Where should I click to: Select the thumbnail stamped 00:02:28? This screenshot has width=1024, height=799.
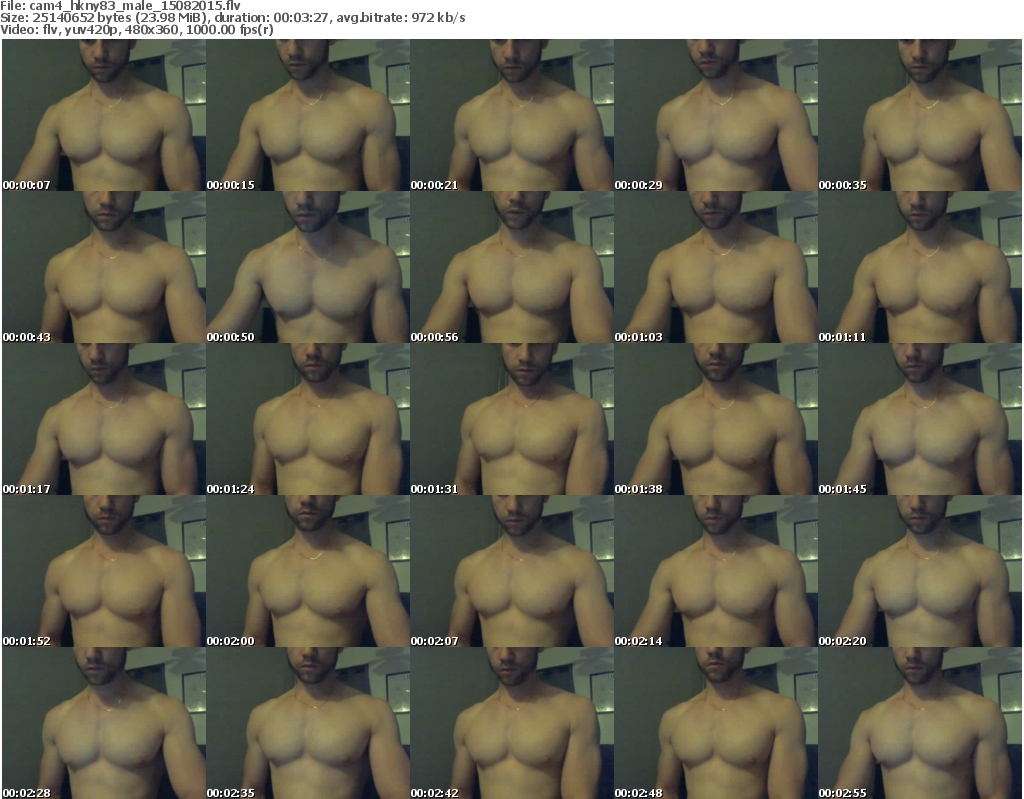104,723
